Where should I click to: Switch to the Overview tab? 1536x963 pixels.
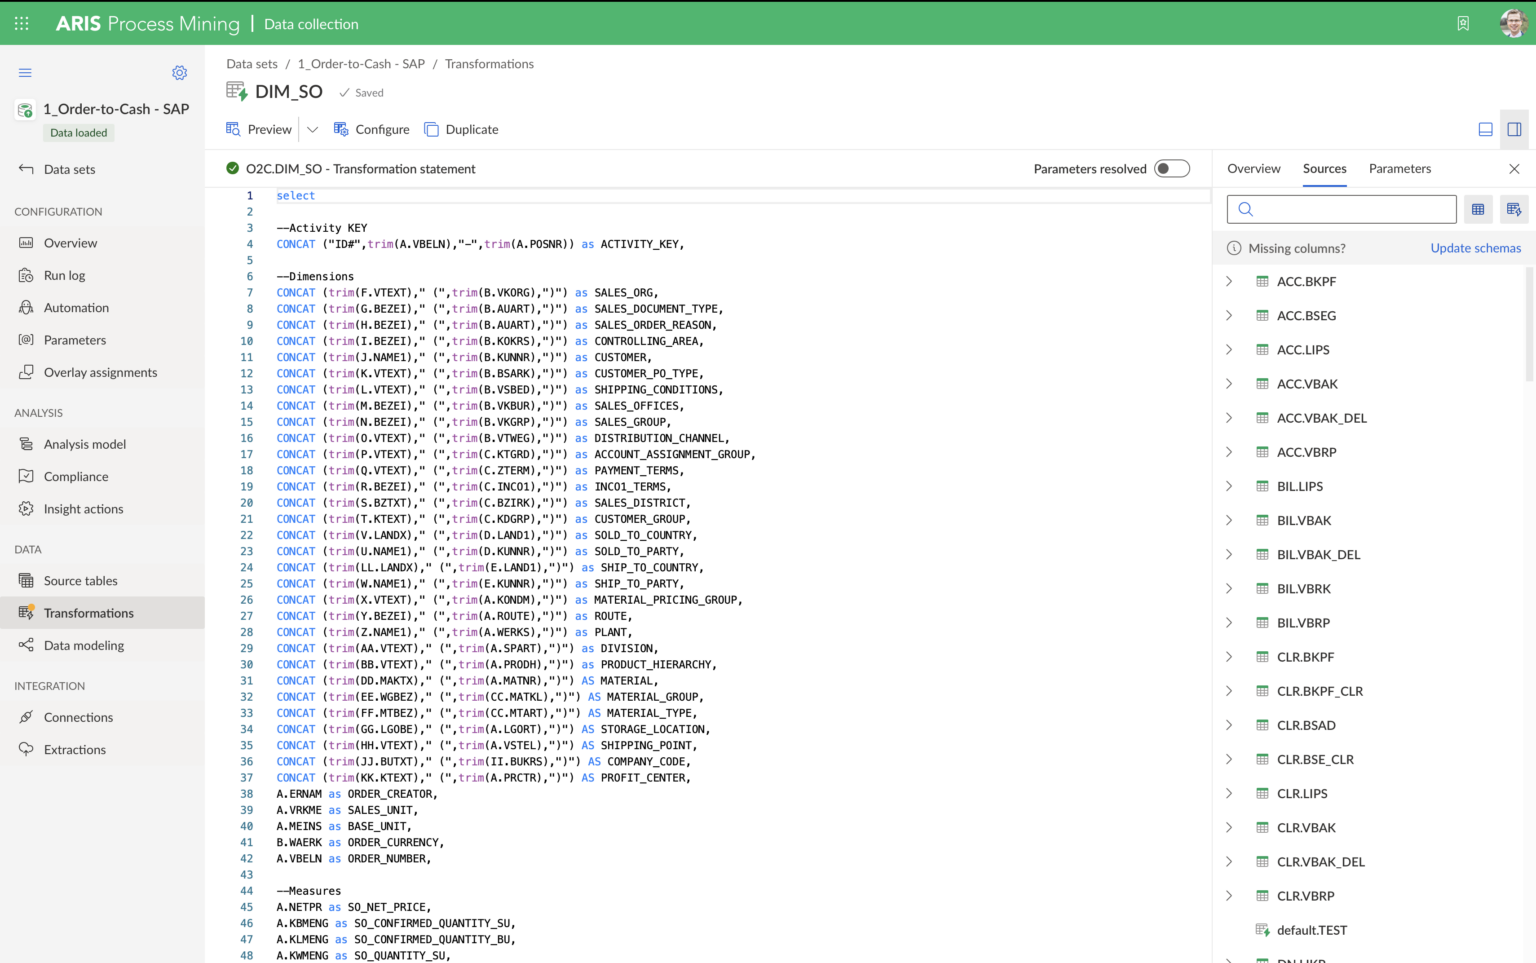tap(1254, 168)
